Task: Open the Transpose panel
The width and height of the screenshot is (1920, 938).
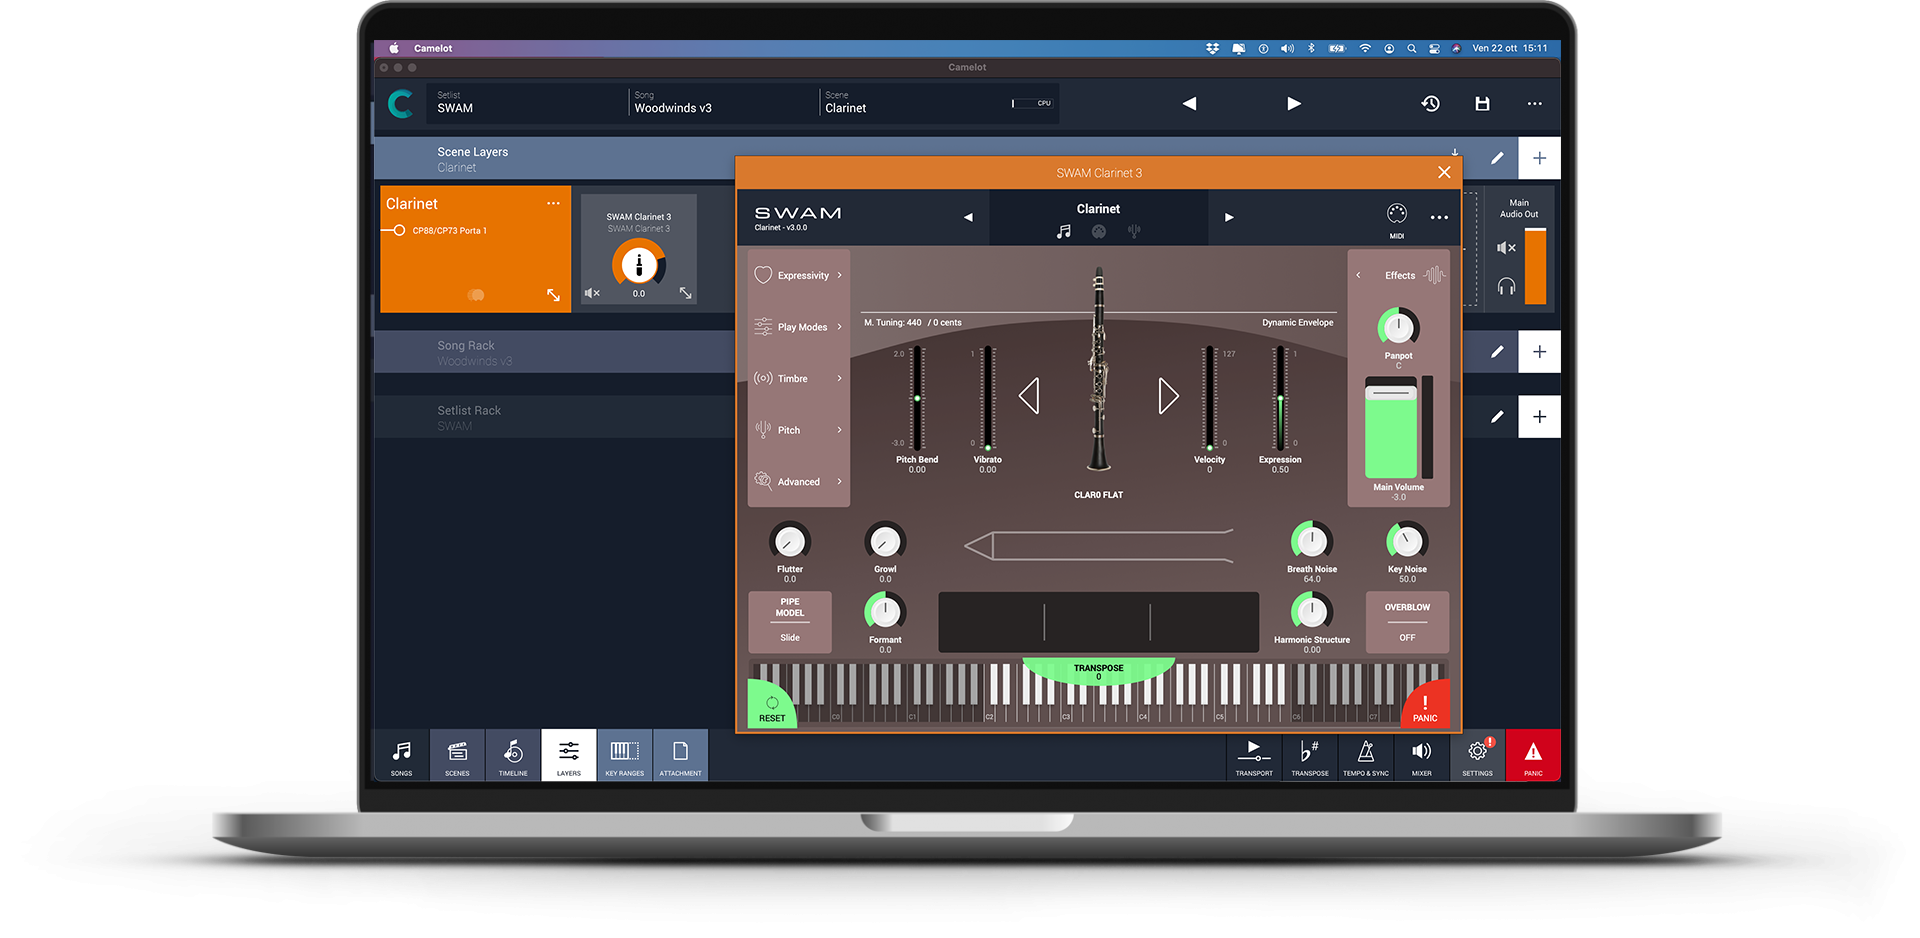Action: (x=1310, y=757)
